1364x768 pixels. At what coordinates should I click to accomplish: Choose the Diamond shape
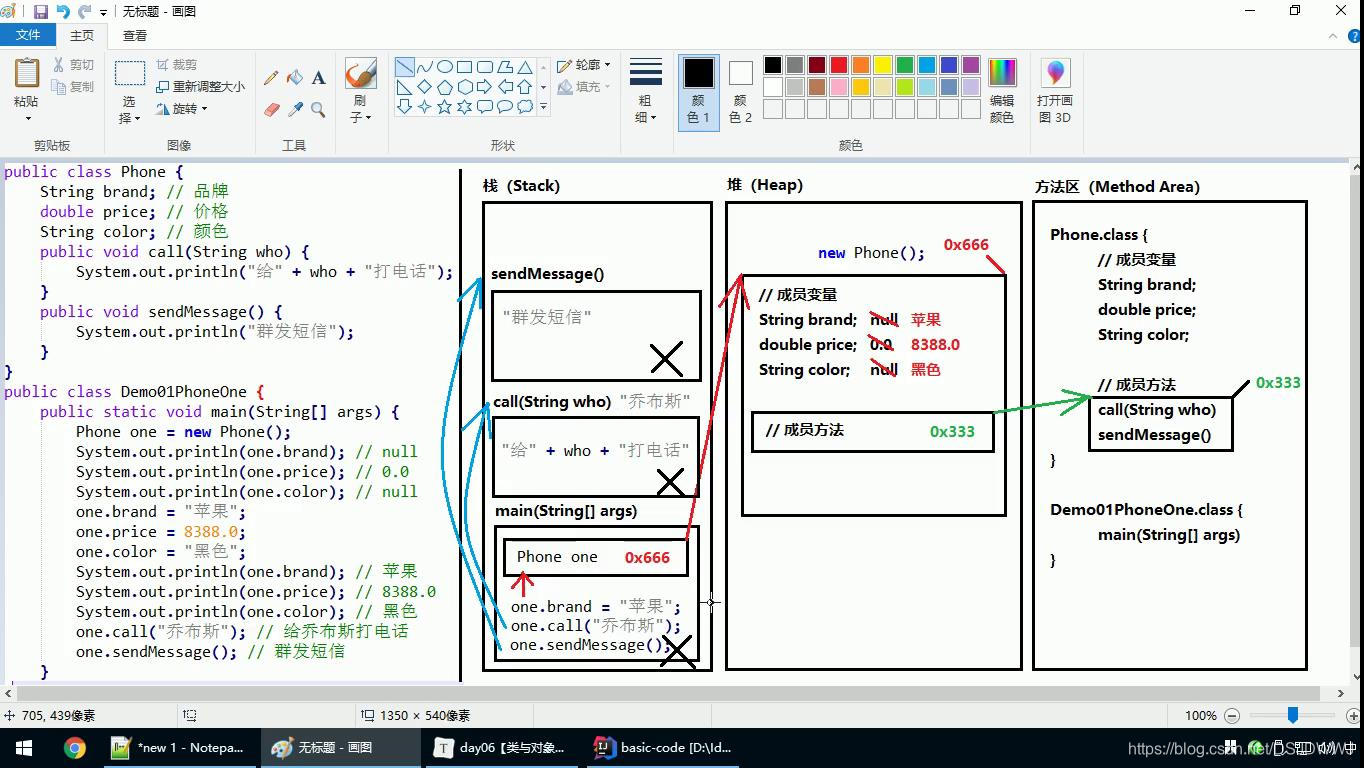(x=424, y=87)
